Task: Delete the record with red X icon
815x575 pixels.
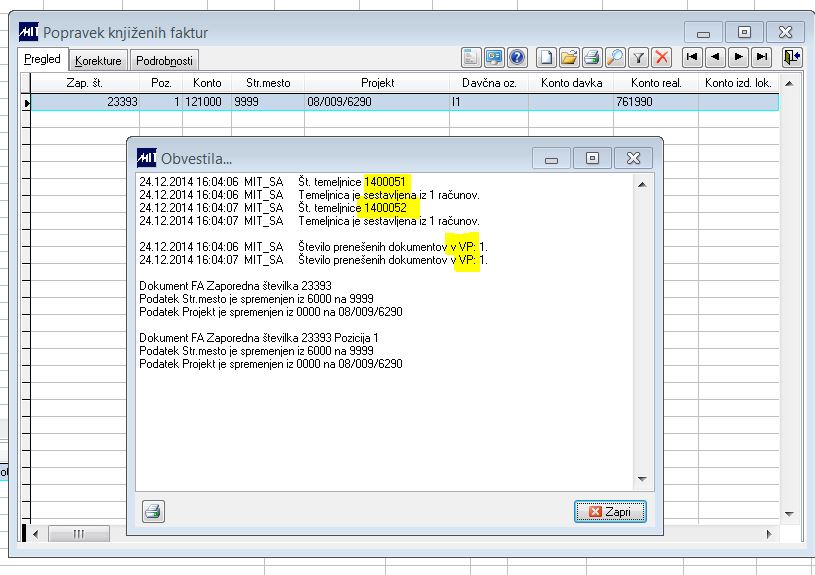Action: point(662,57)
